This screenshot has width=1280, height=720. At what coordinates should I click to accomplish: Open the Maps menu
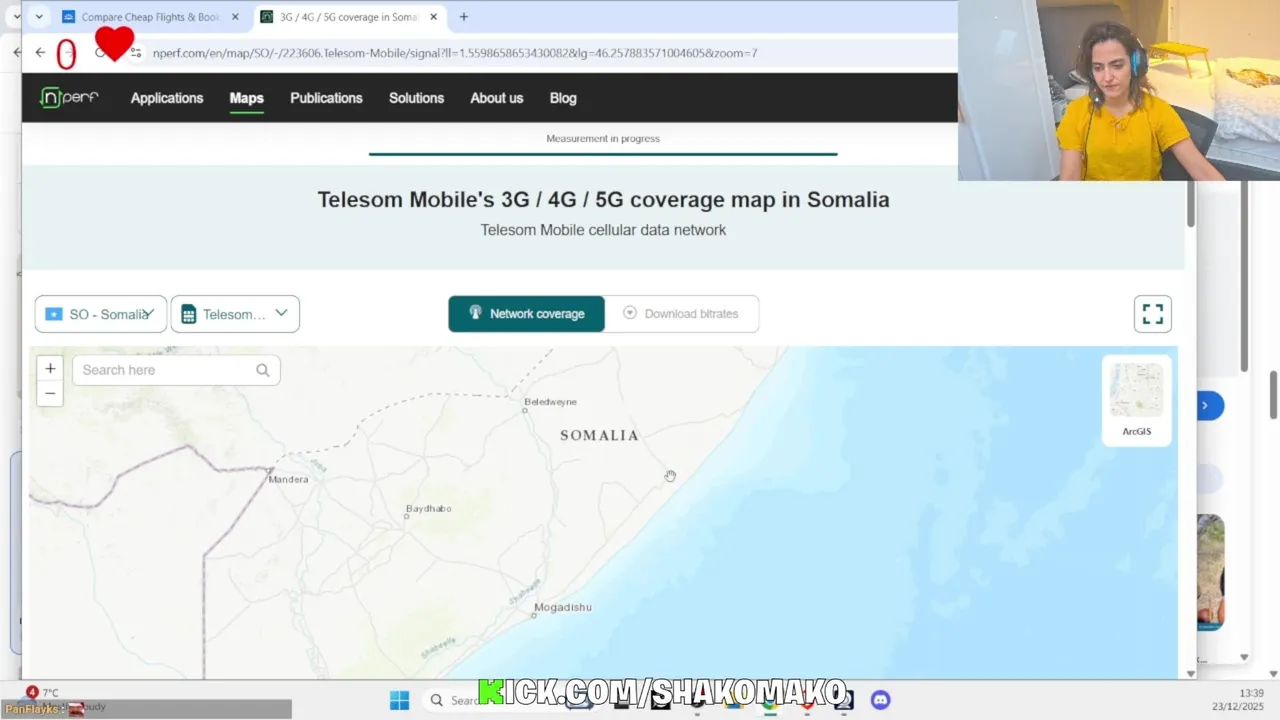coord(247,98)
